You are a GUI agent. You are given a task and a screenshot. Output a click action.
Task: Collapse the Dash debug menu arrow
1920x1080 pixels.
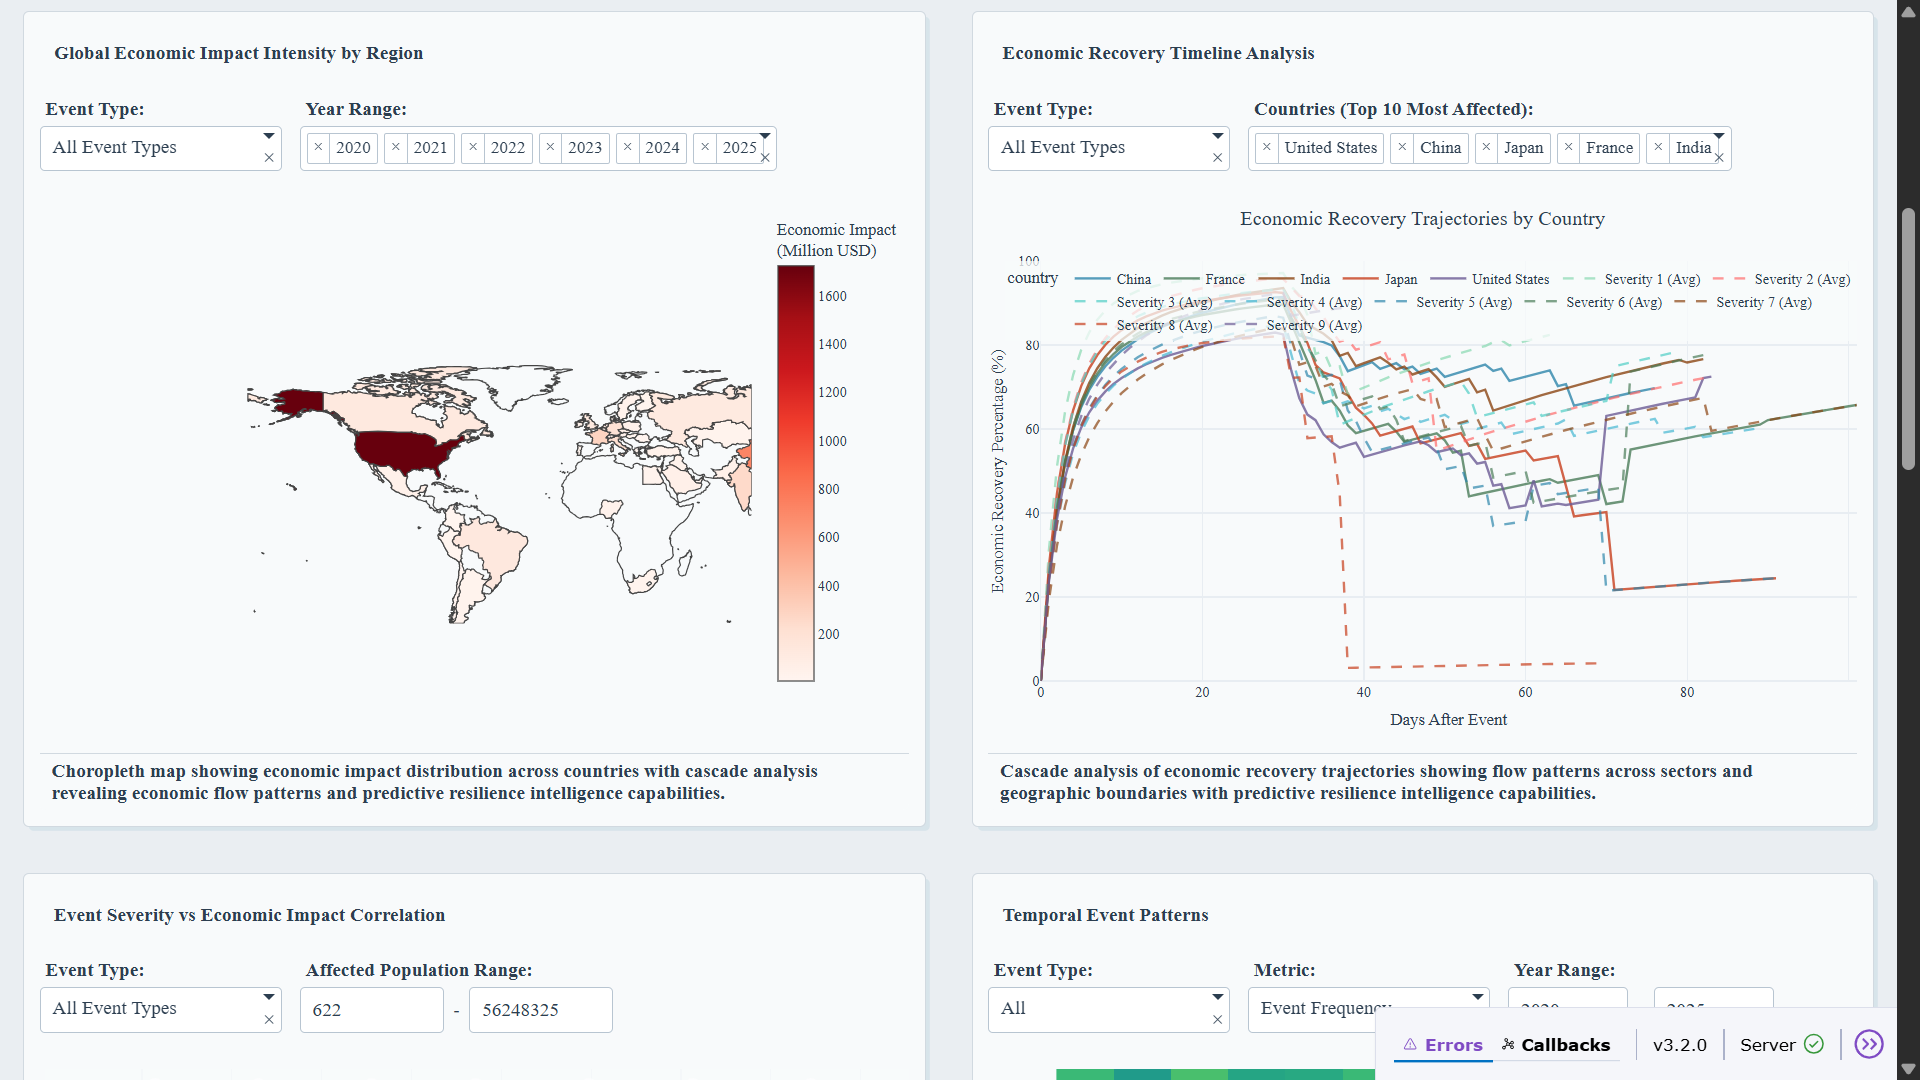point(1868,1044)
